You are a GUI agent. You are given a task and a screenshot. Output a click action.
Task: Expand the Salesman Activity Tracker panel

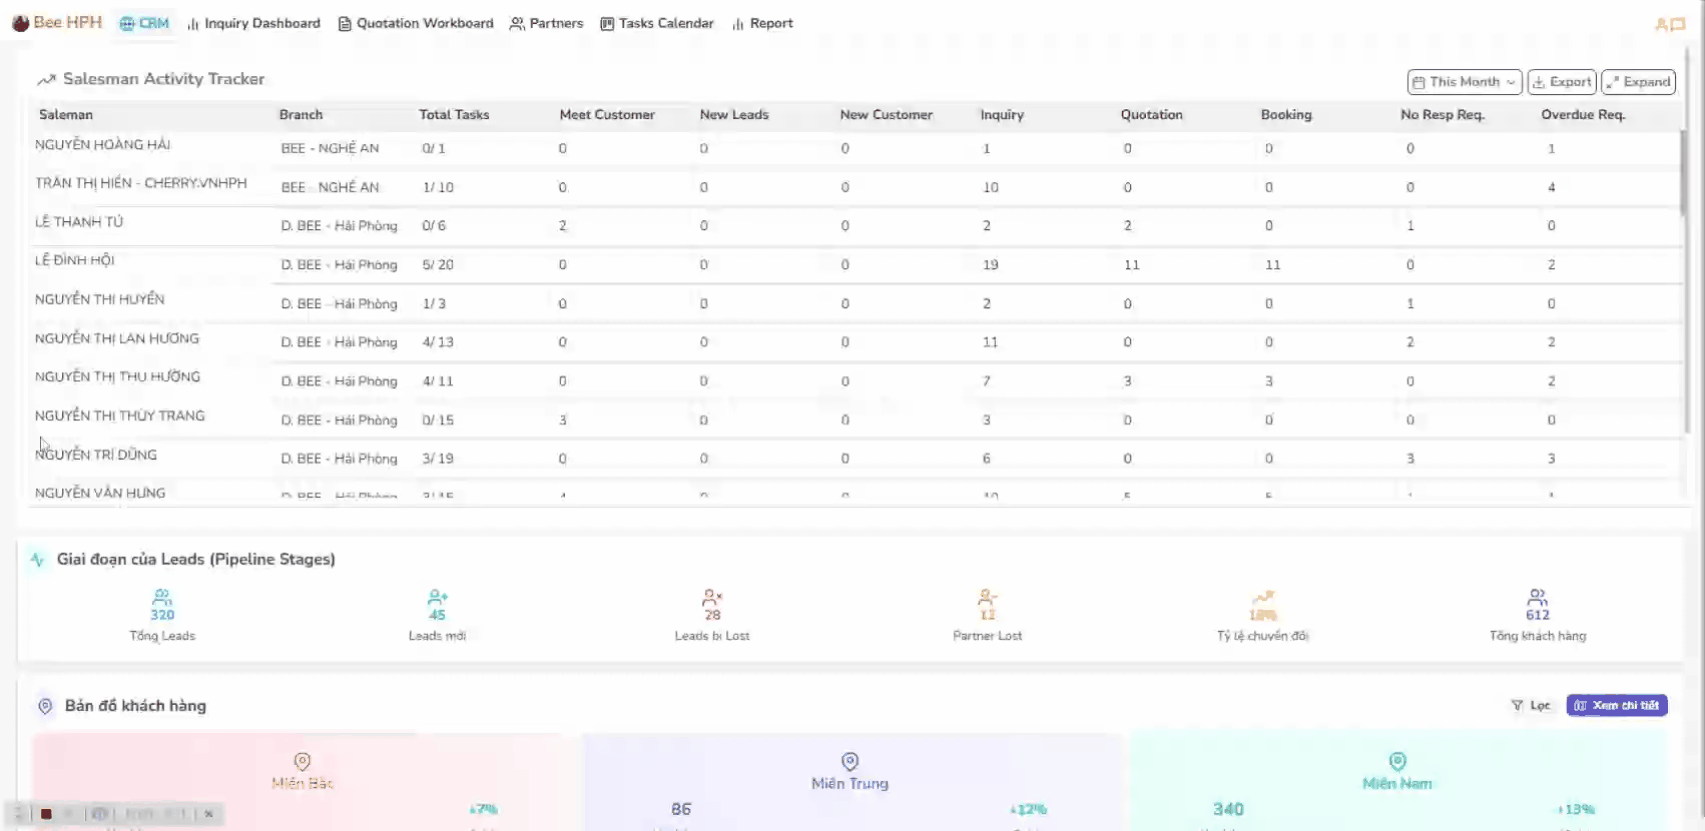[1638, 82]
